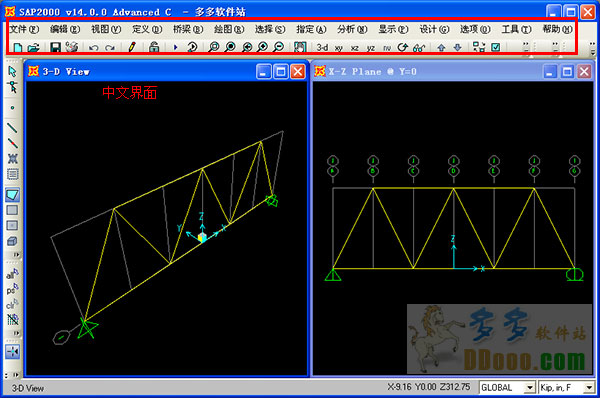Set view to xy plane
This screenshot has height=398, width=600.
339,48
